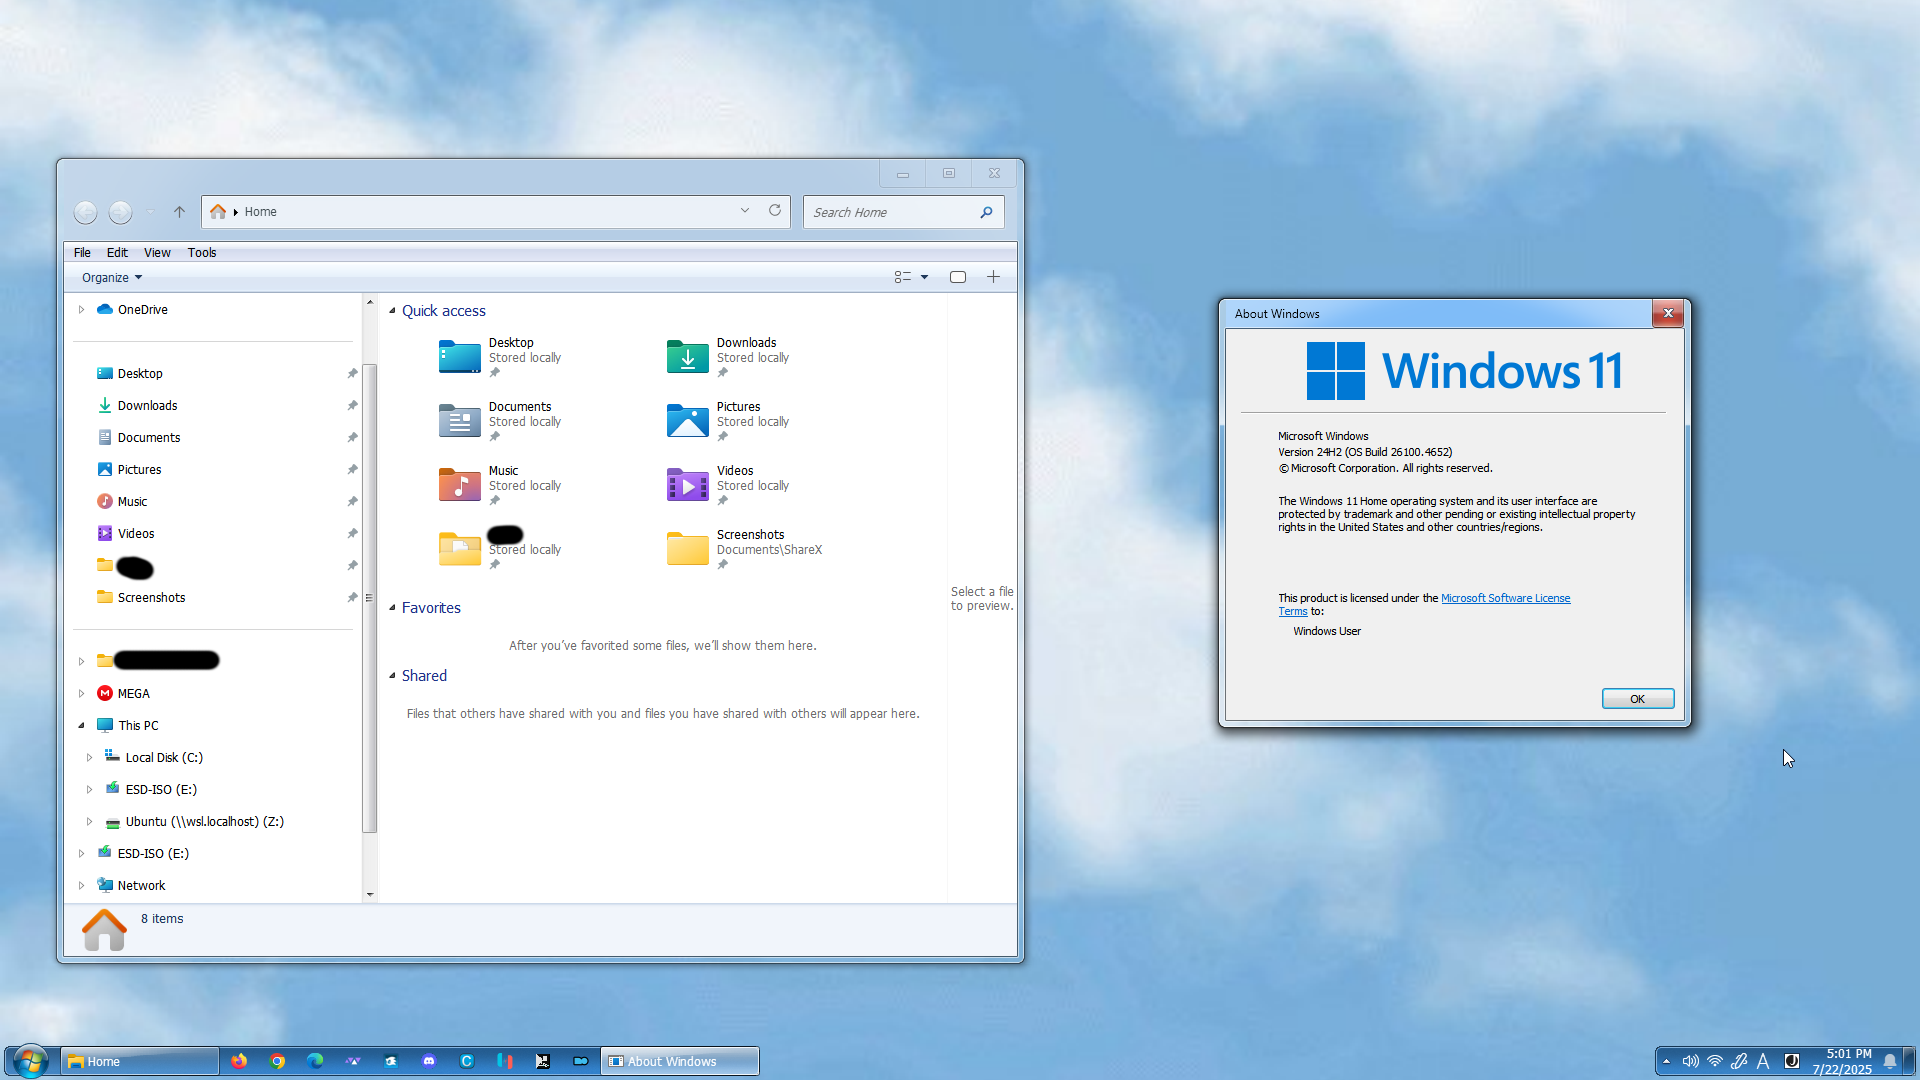Select OneDrive in the navigation pane
Viewport: 1920px width, 1080px height.
click(x=143, y=310)
